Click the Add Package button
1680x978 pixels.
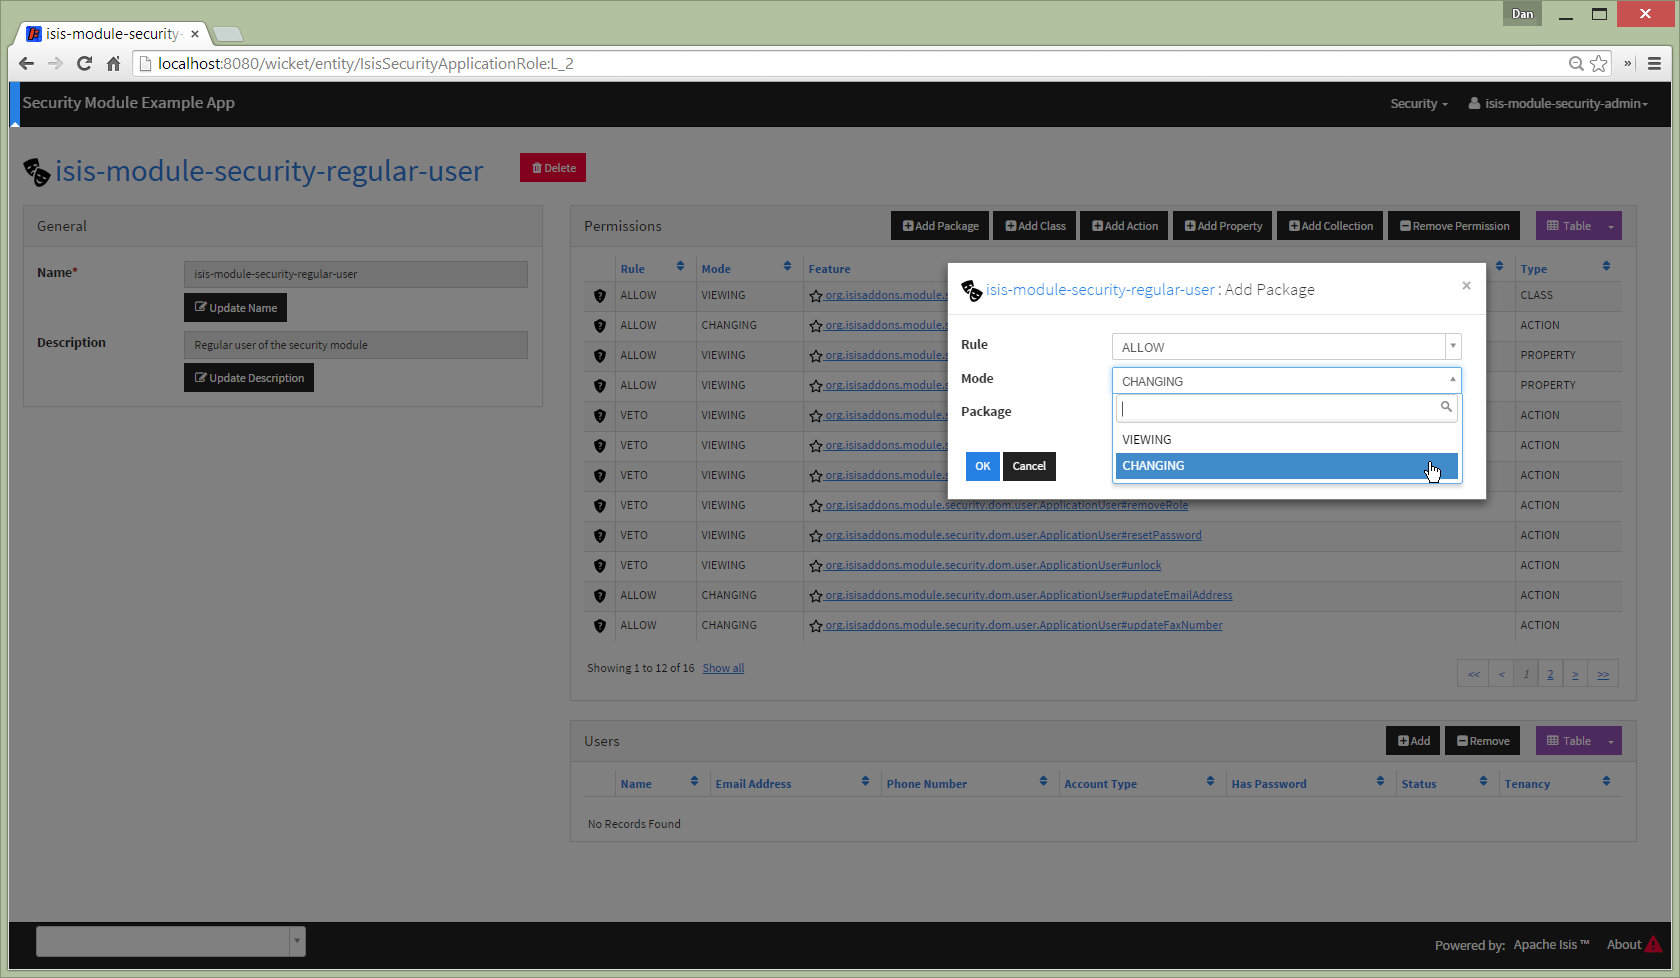point(940,226)
